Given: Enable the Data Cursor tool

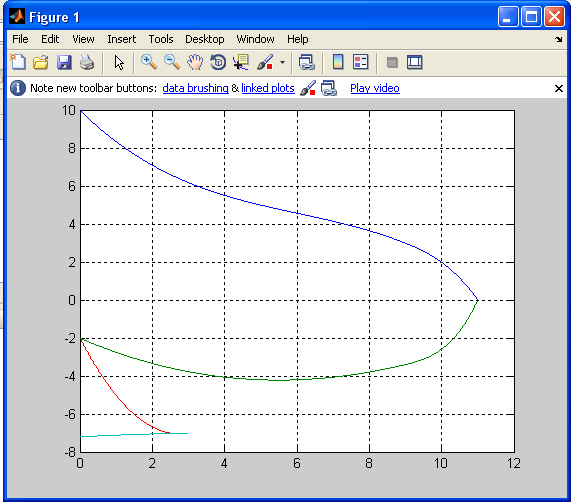Looking at the screenshot, I should pyautogui.click(x=241, y=62).
